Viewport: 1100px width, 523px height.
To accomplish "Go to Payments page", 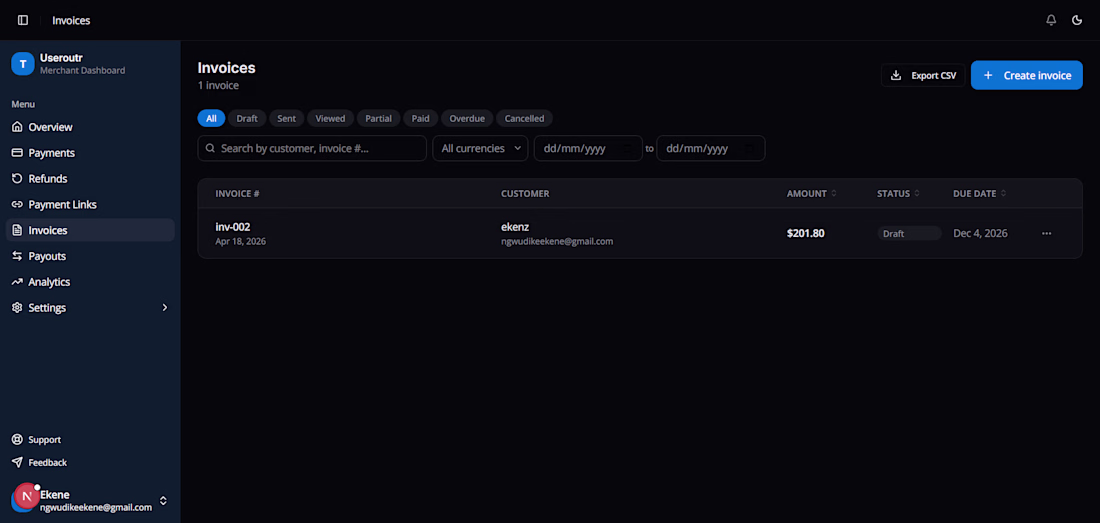I will point(90,153).
